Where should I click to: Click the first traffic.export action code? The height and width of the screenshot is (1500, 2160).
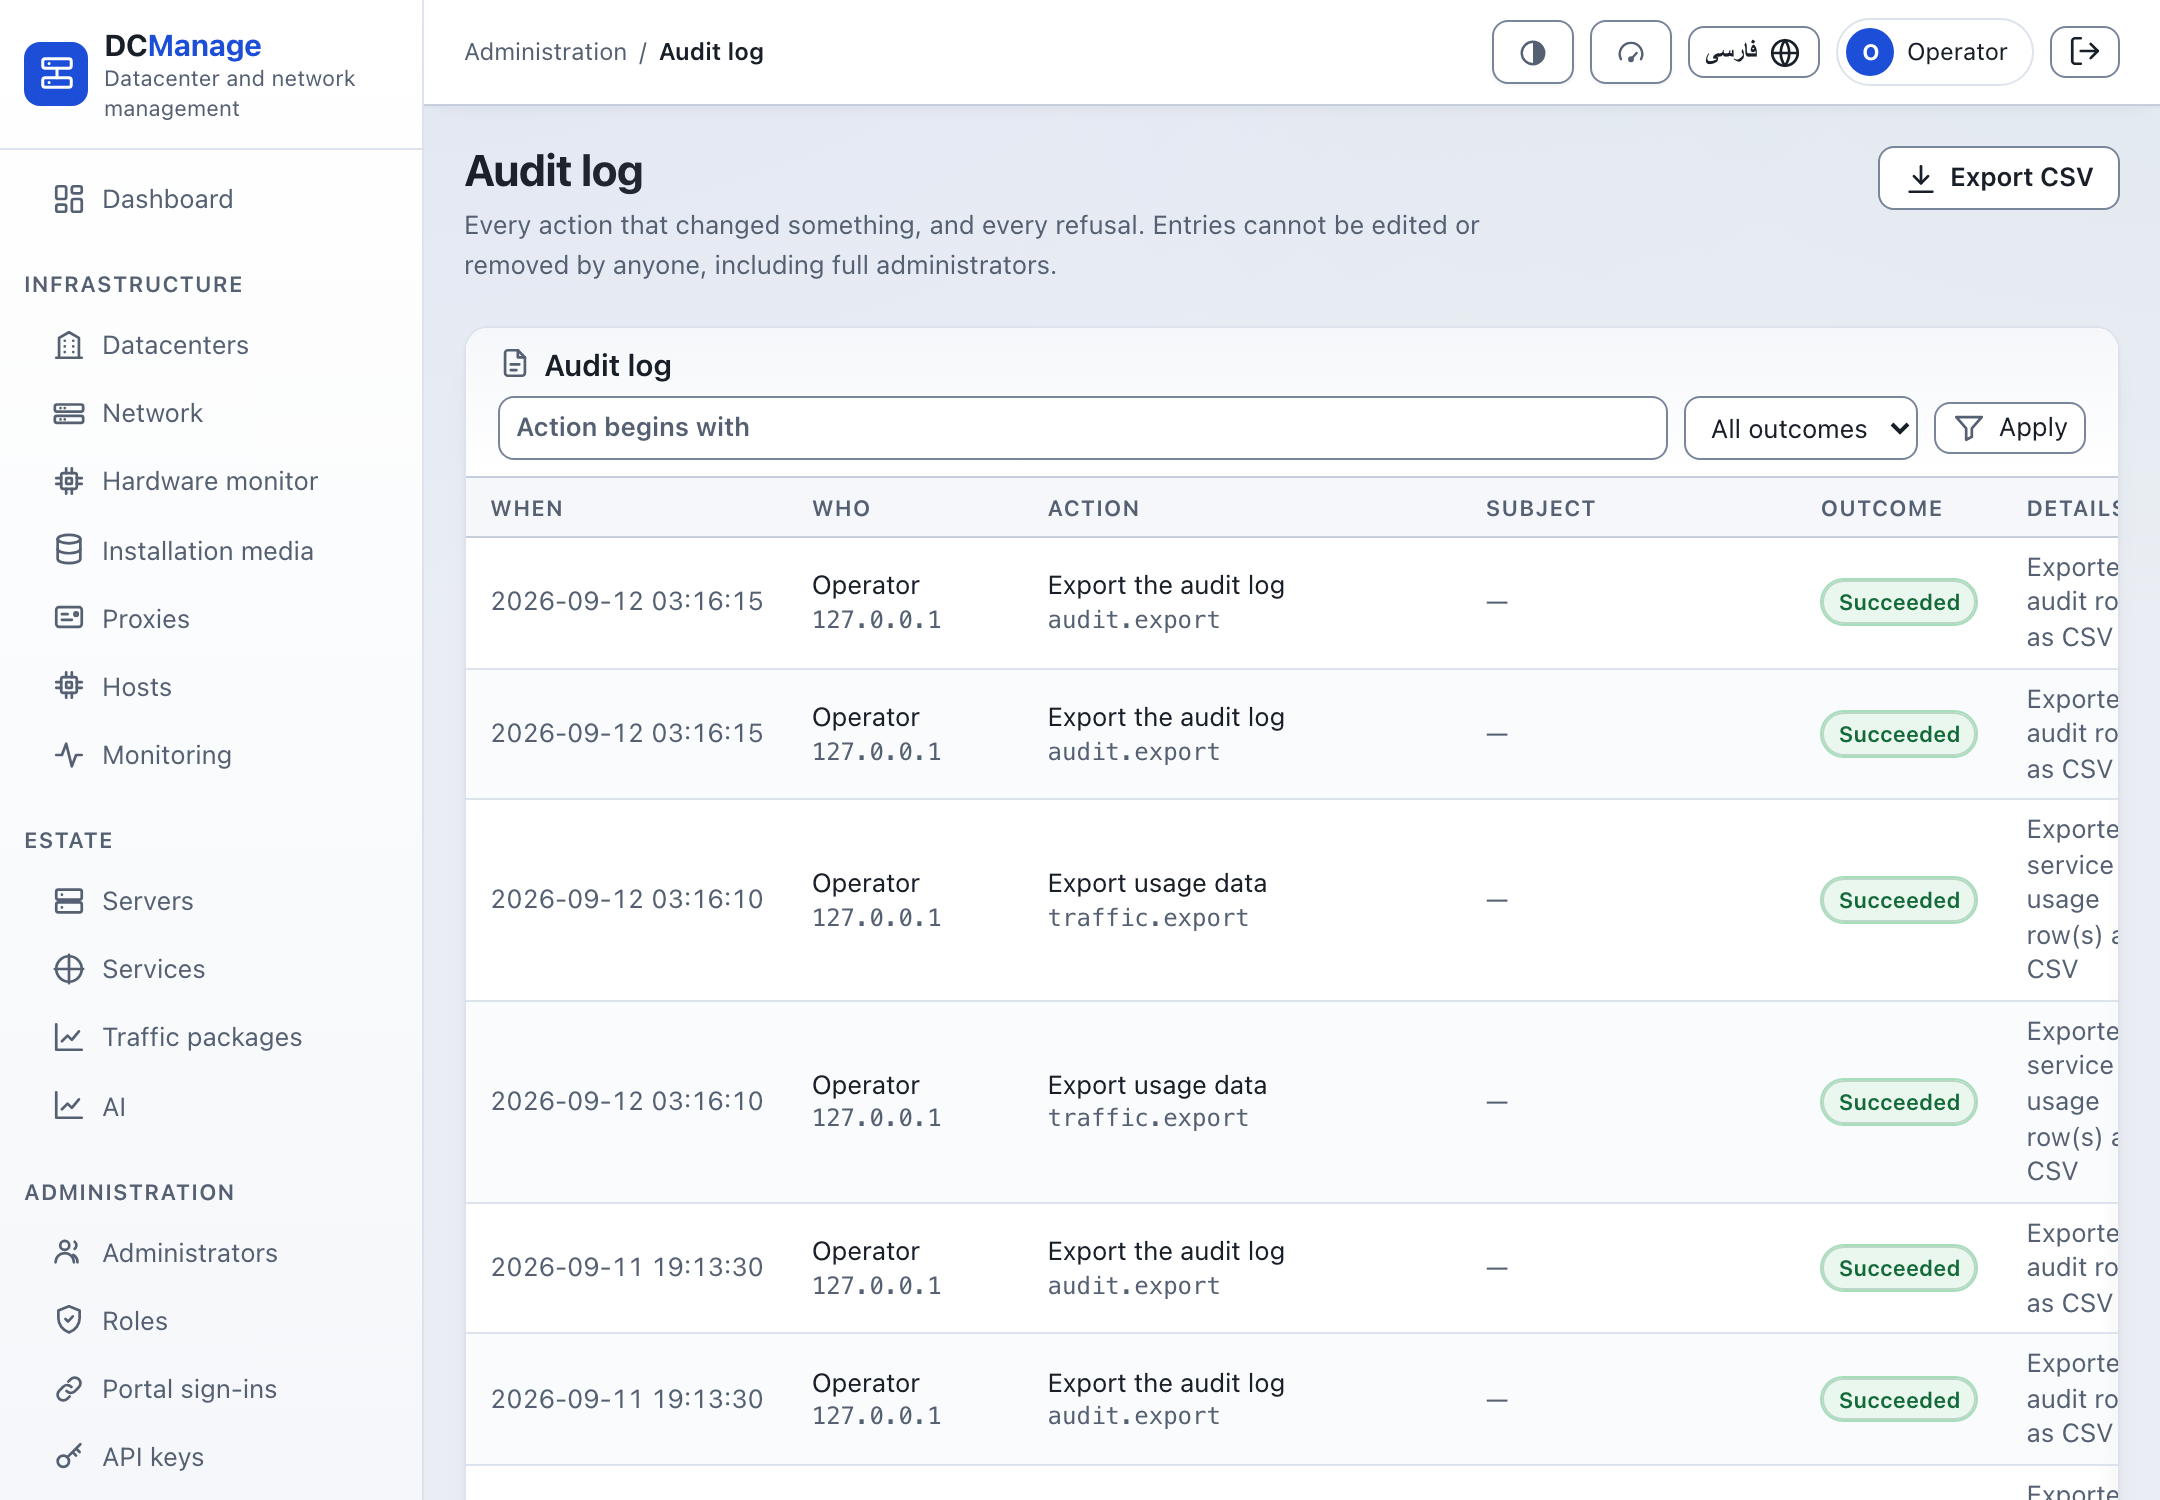[x=1148, y=918]
